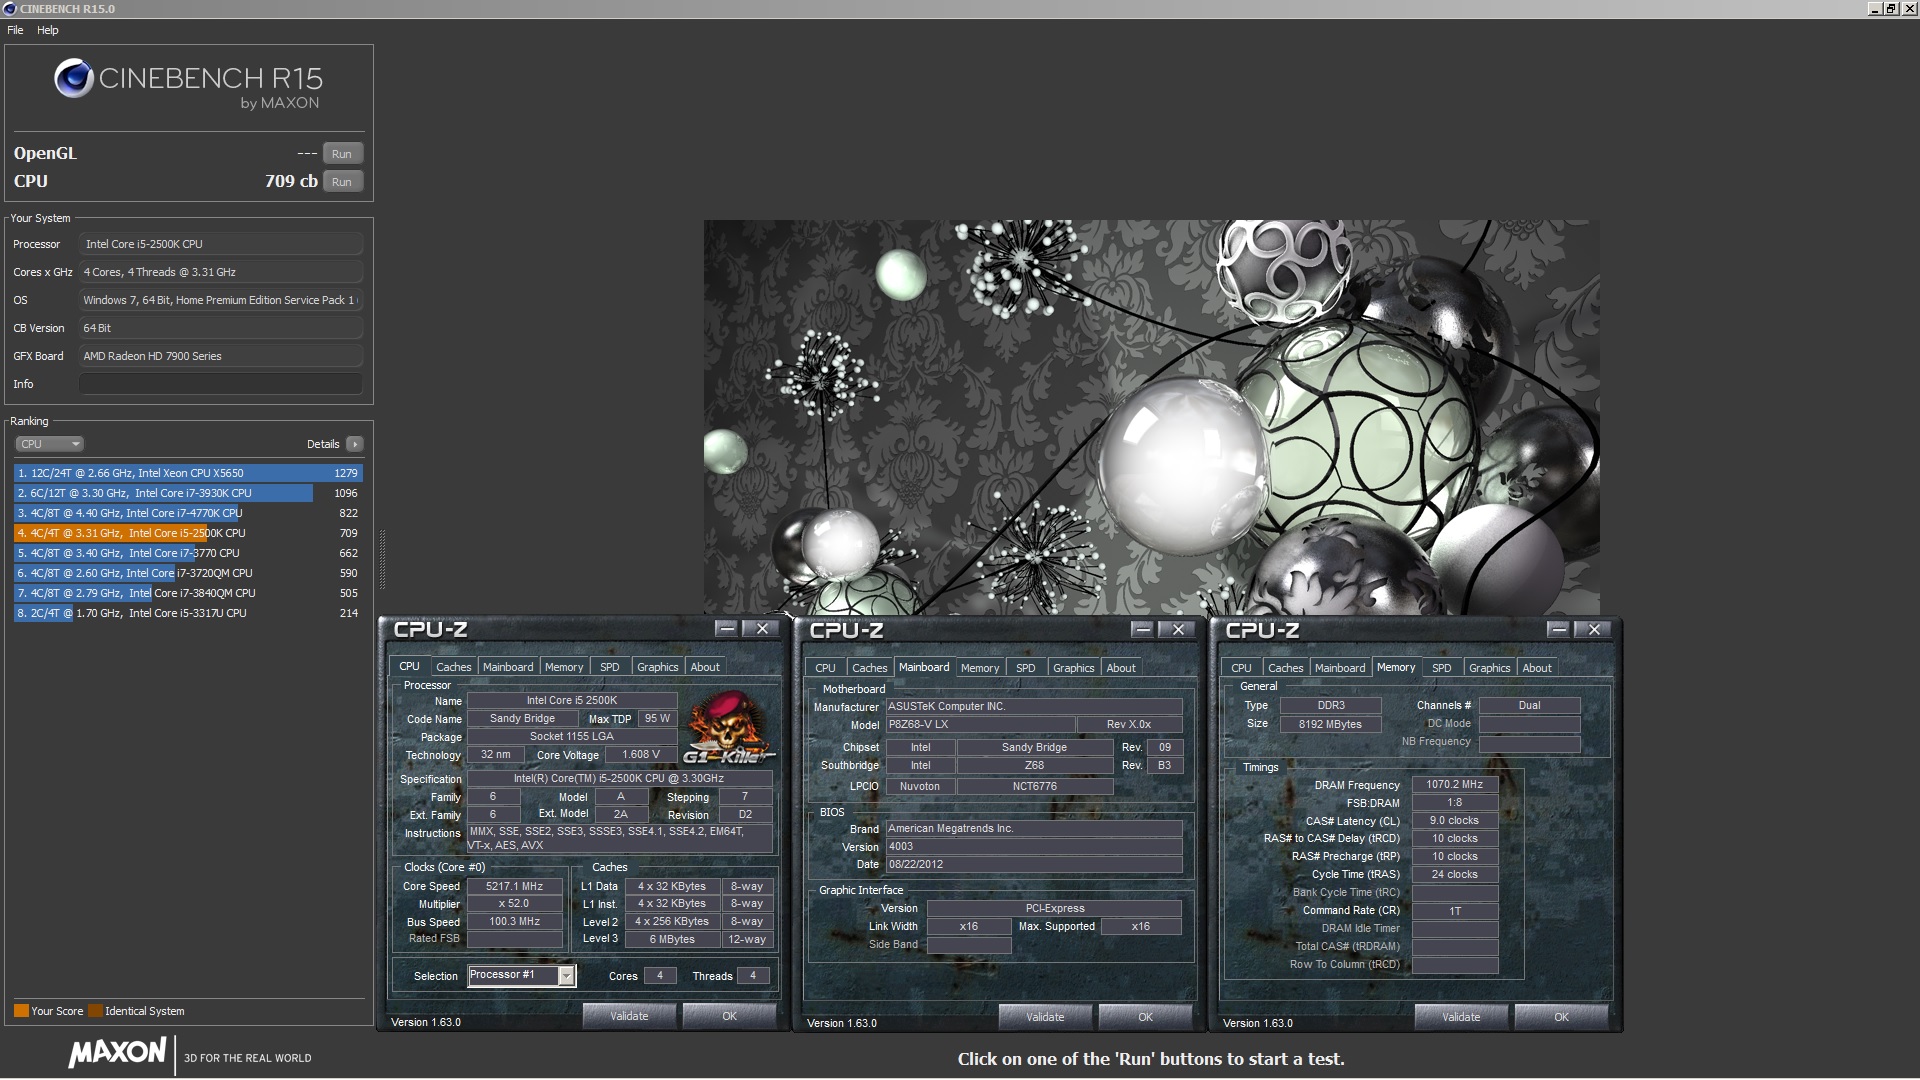
Task: Click Validate in Mainboard CPU-Z window
Action: [1045, 1017]
